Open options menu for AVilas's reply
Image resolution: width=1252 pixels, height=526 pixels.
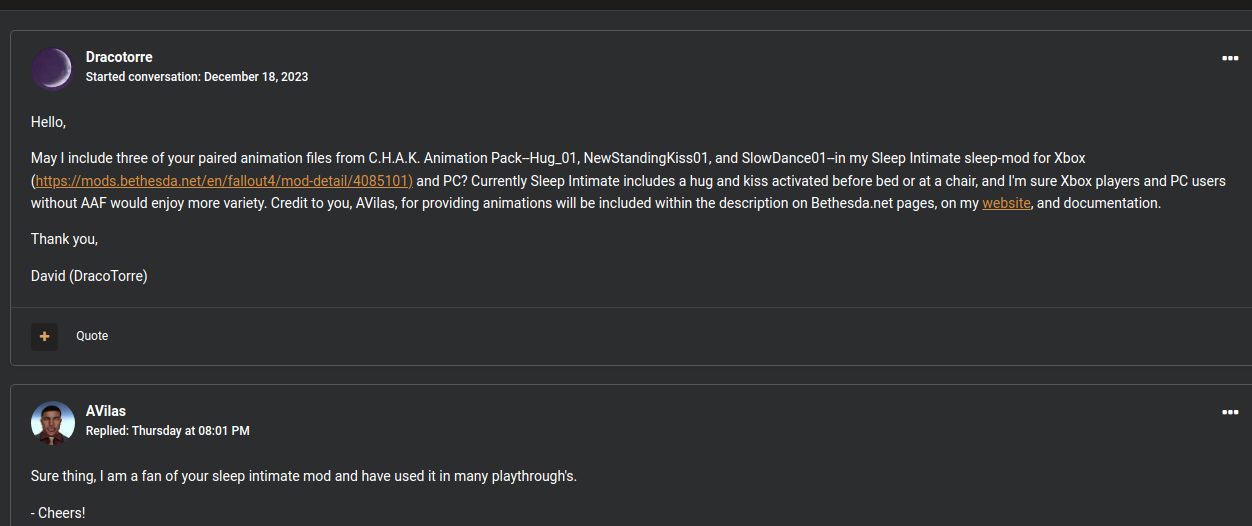pos(1230,412)
